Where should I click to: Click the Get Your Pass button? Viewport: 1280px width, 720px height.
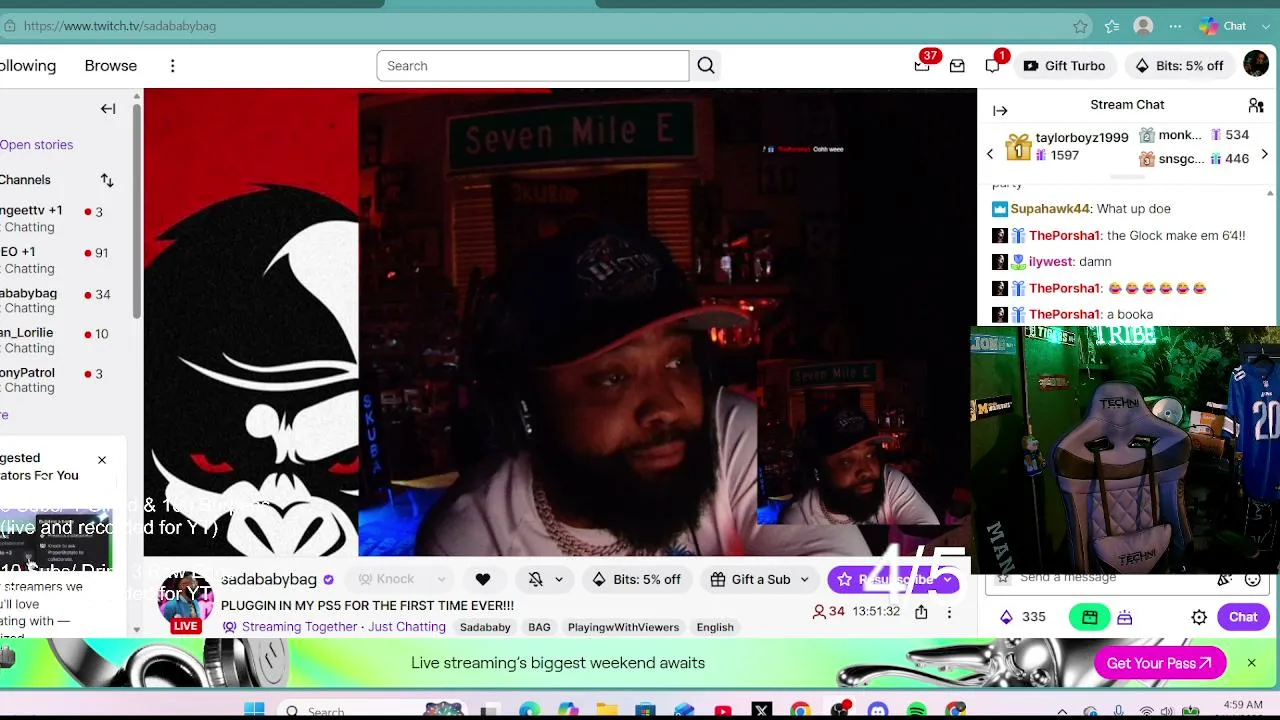click(1160, 663)
